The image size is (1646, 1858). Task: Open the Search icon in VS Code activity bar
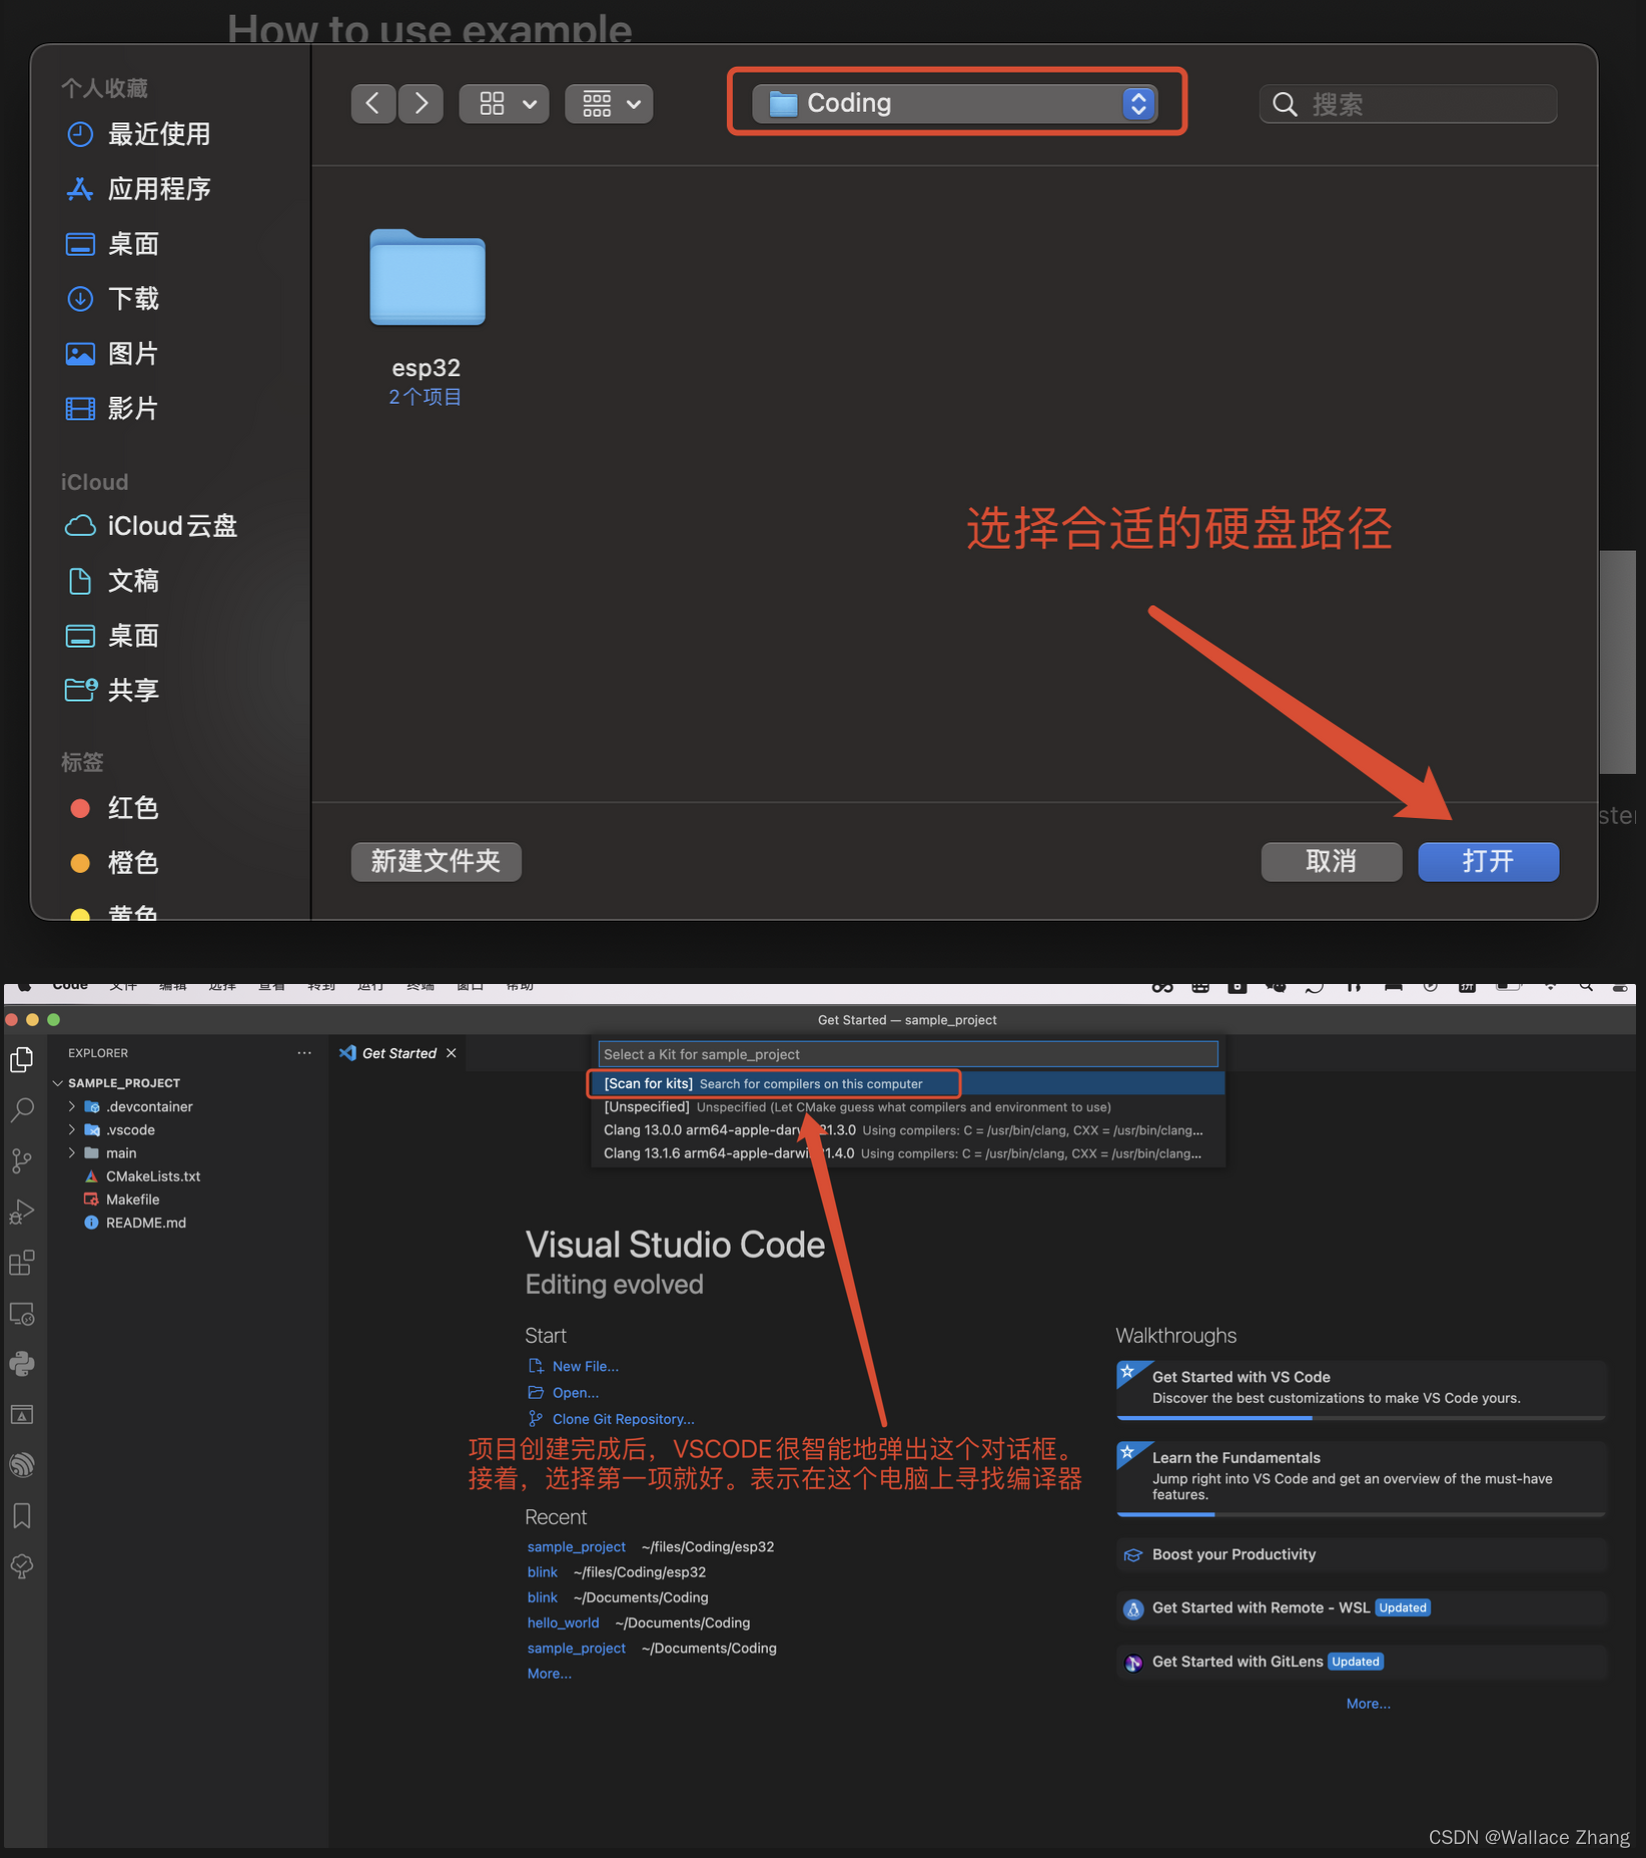tap(22, 1110)
